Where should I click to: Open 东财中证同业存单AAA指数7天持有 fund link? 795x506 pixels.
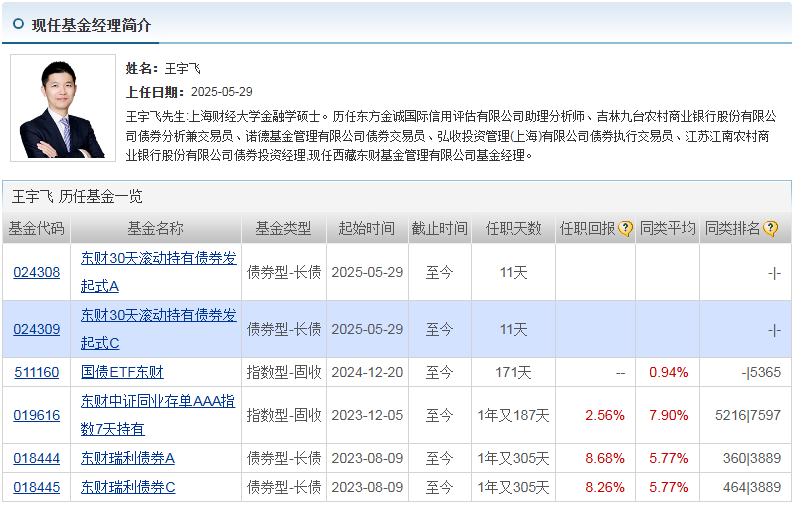(158, 415)
